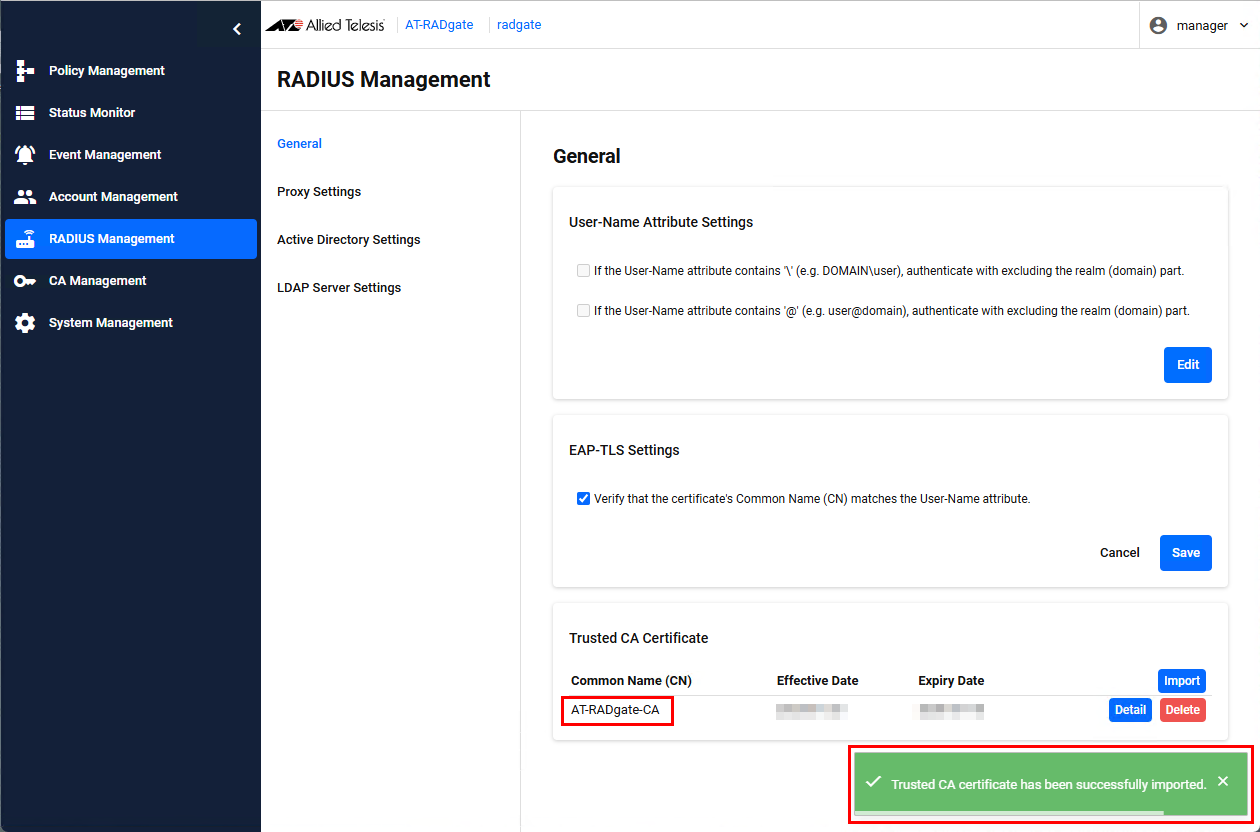Click the Event Management bell icon
Viewport: 1260px width, 832px height.
(x=25, y=155)
